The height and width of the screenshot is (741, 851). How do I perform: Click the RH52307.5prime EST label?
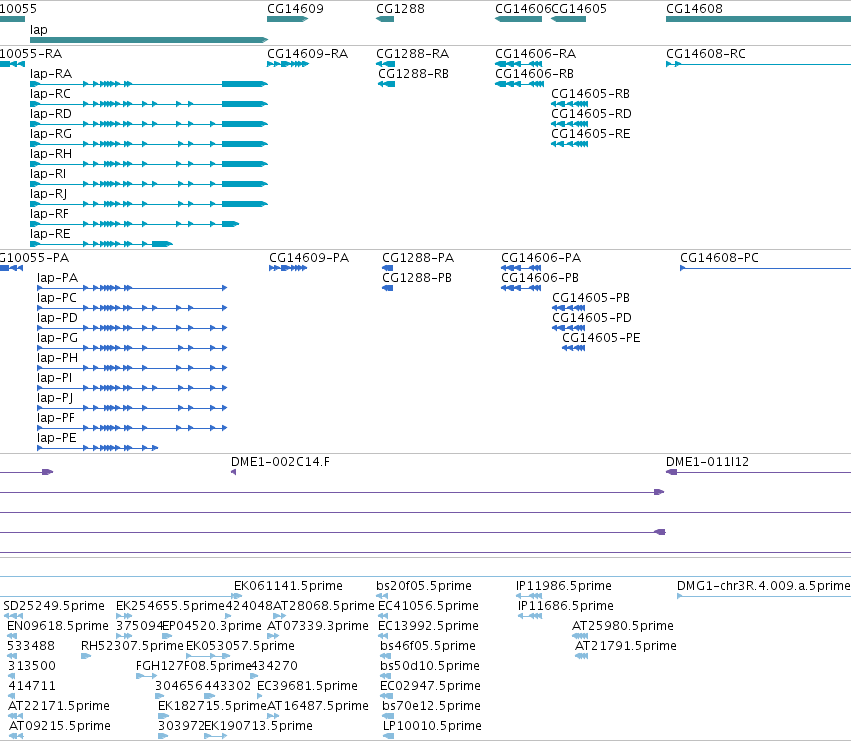tap(132, 647)
